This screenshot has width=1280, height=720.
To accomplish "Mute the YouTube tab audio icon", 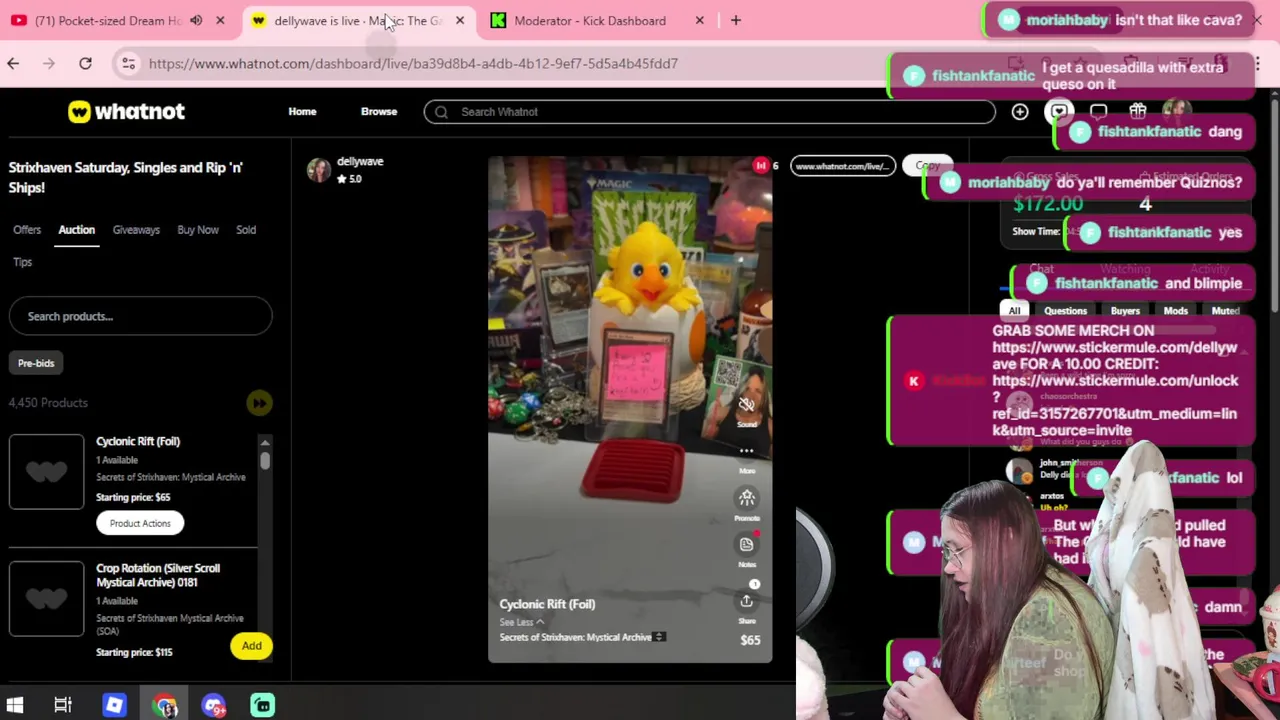I will point(196,20).
